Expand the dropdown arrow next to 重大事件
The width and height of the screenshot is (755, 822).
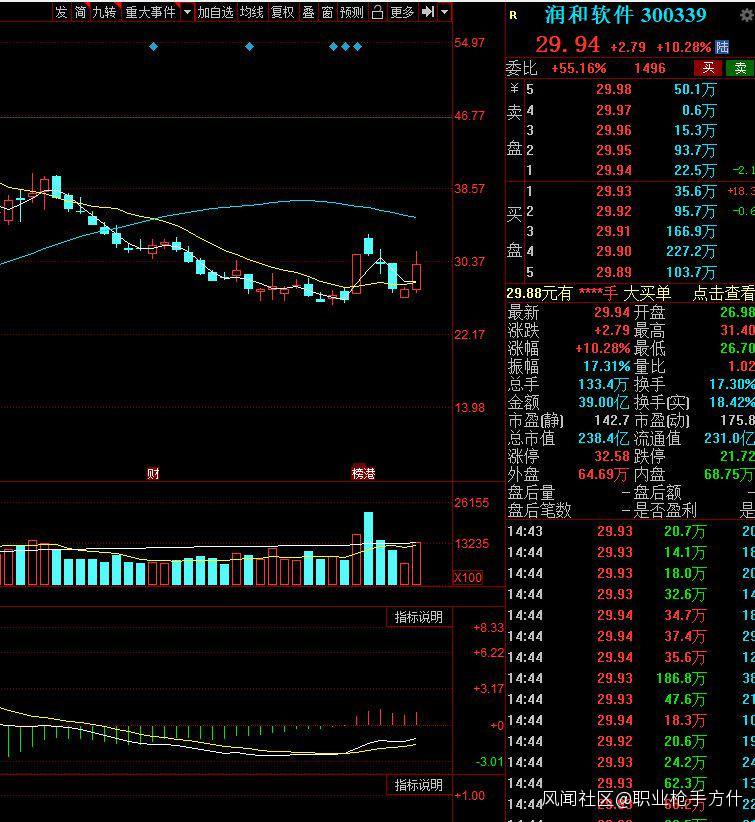point(187,12)
